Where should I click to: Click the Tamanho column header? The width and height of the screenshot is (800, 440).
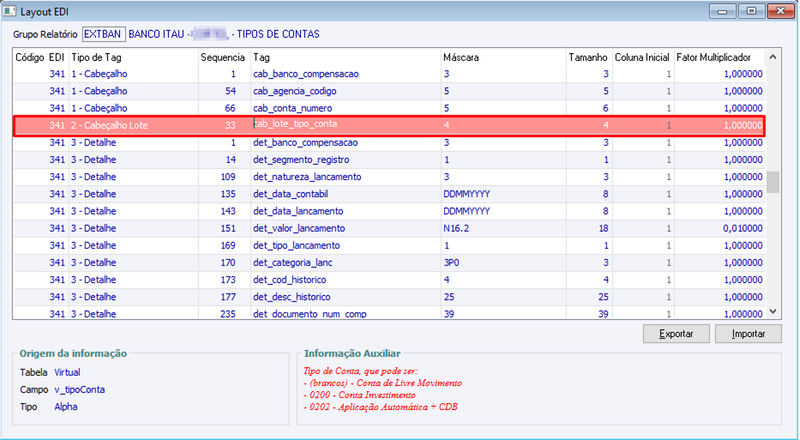[588, 57]
